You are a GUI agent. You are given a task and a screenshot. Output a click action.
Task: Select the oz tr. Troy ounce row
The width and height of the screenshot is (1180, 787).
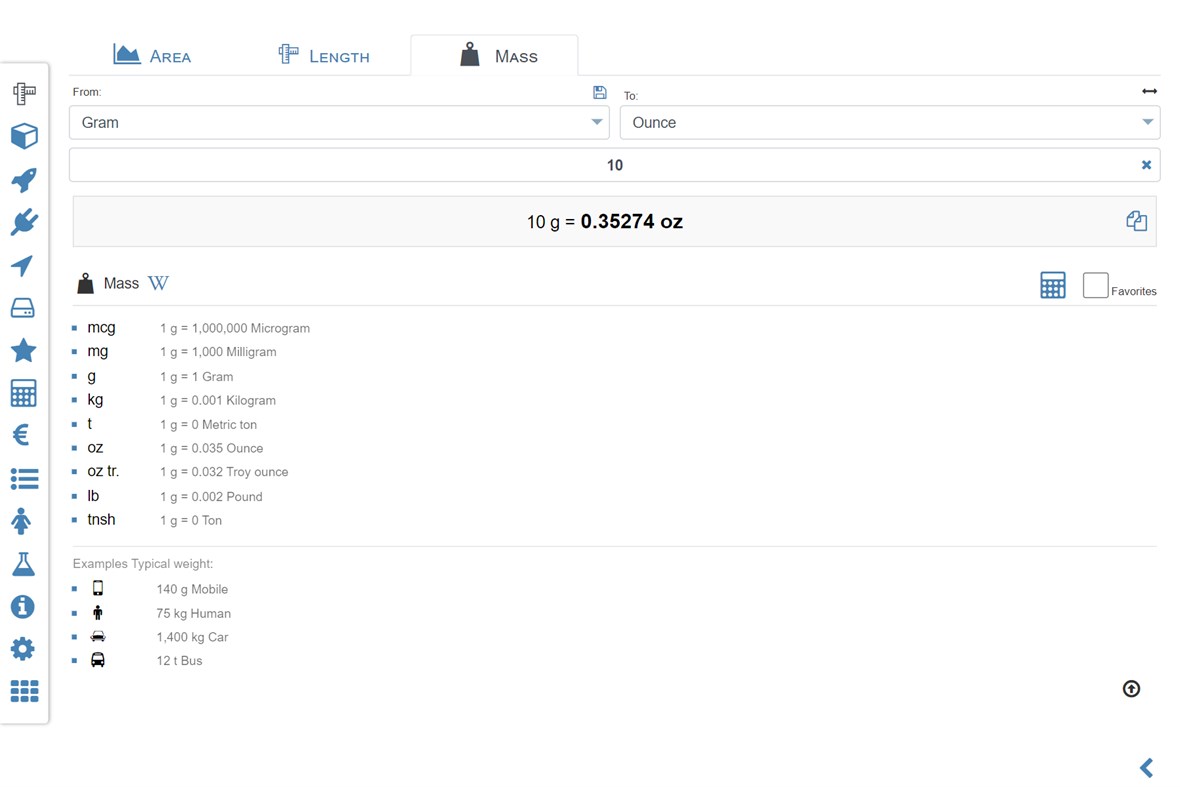[181, 472]
